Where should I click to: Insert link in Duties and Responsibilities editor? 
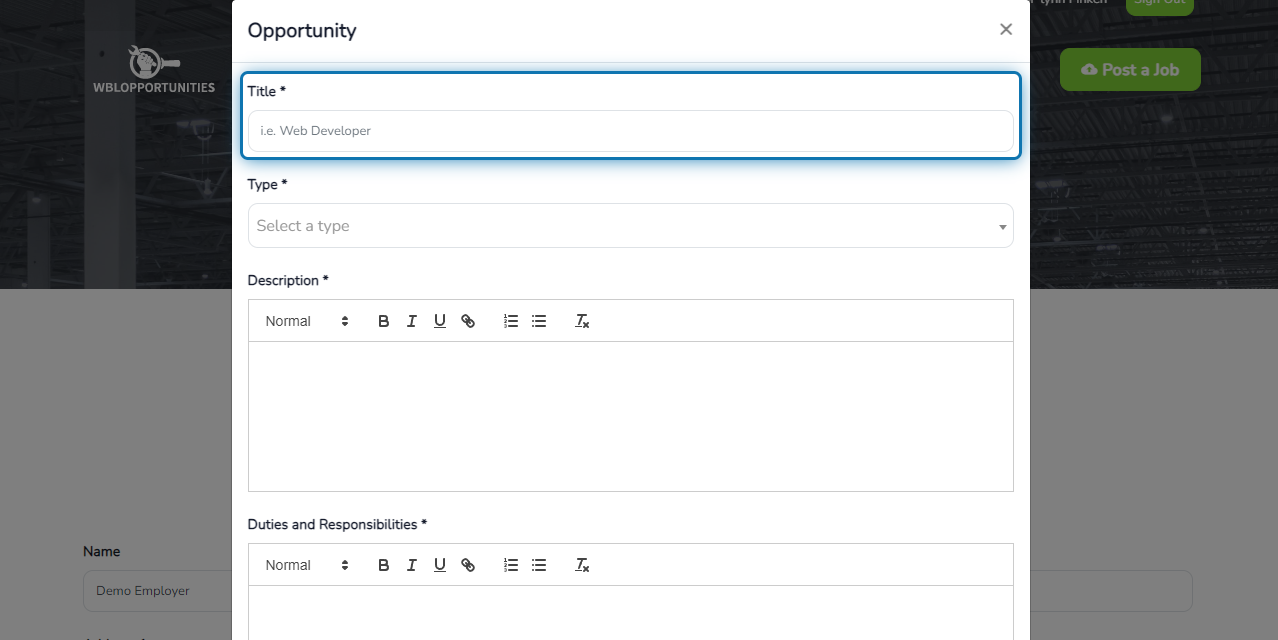467,565
